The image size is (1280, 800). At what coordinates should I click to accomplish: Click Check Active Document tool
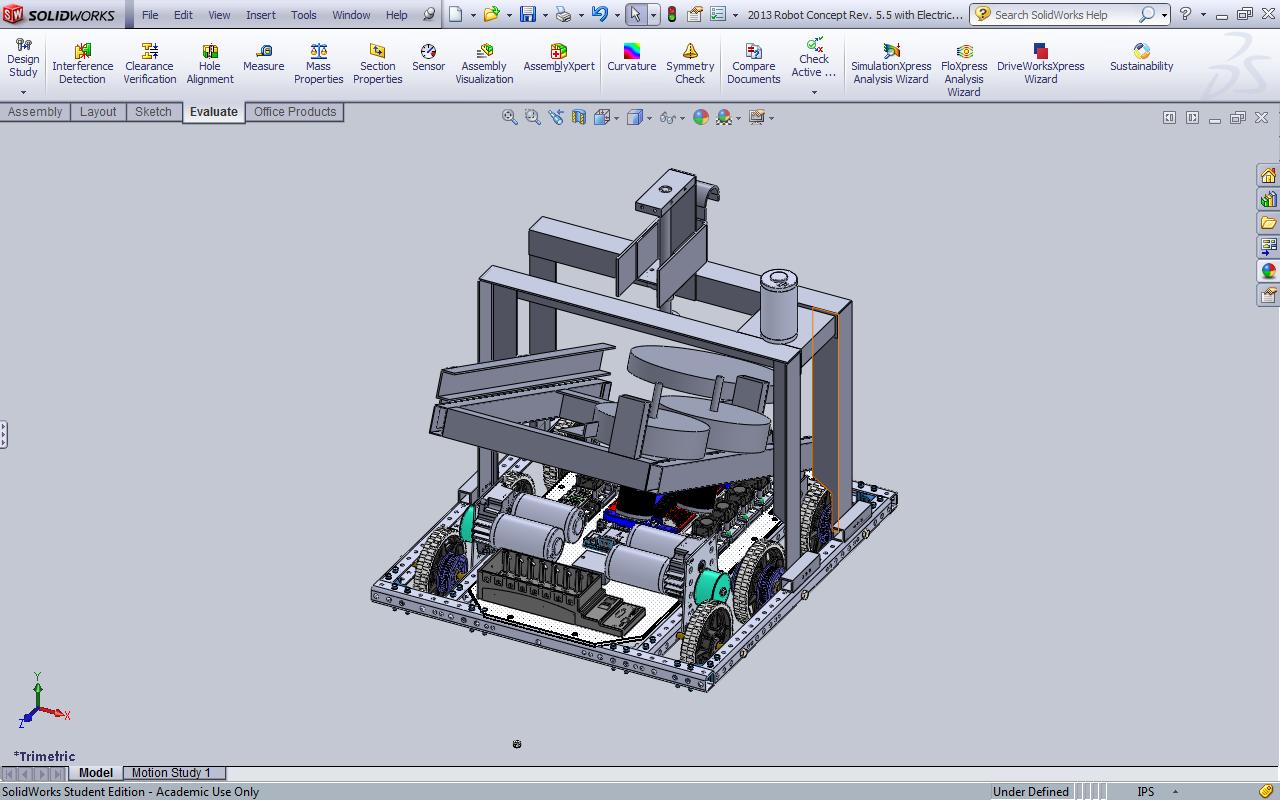pos(814,58)
